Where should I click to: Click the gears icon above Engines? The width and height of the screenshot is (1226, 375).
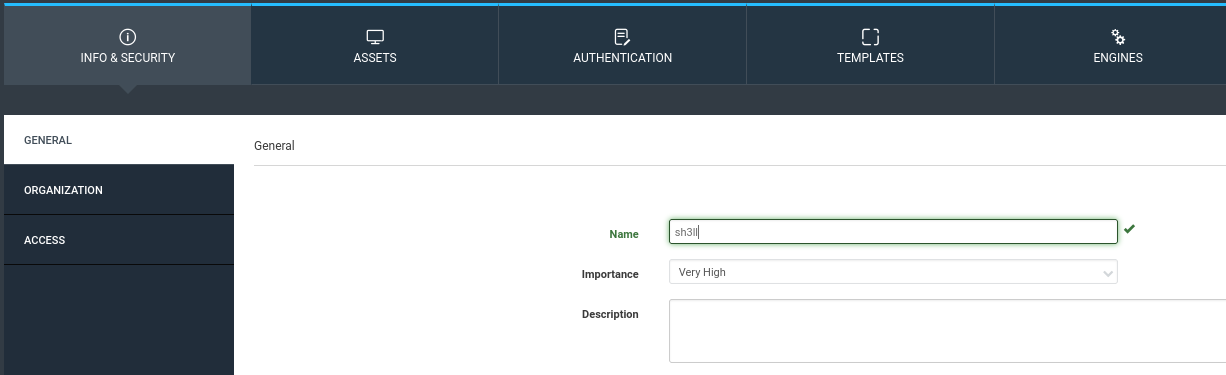[x=1118, y=37]
